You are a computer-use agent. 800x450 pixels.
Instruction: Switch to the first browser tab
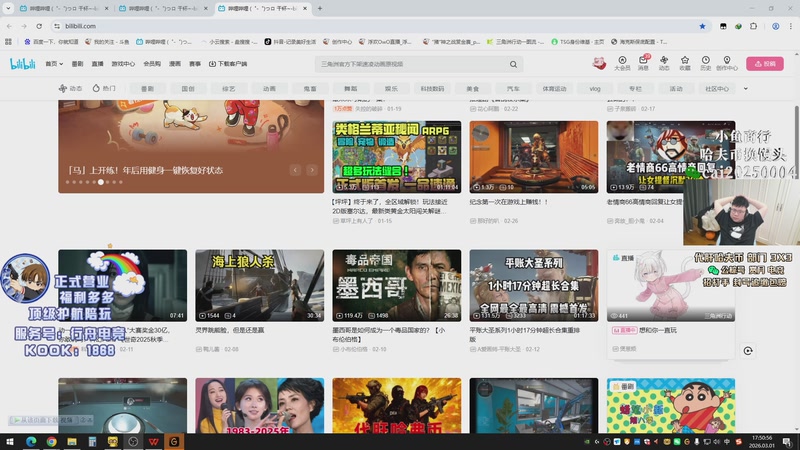[x=63, y=8]
